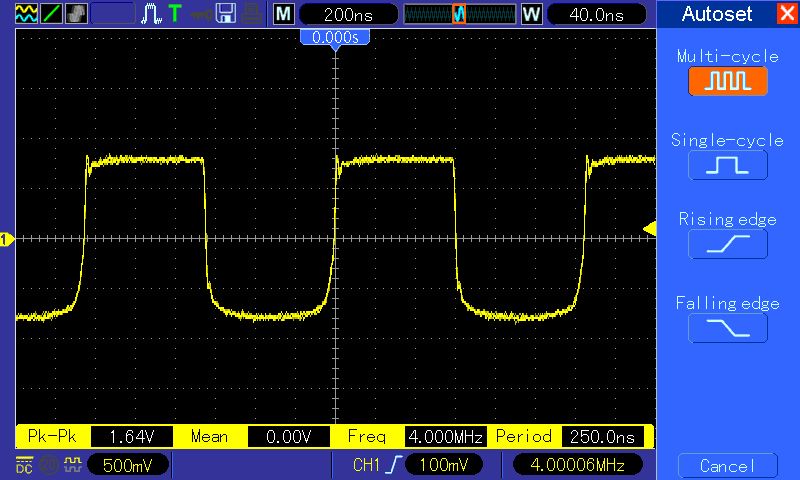Click the waveform overview position bar

point(458,14)
